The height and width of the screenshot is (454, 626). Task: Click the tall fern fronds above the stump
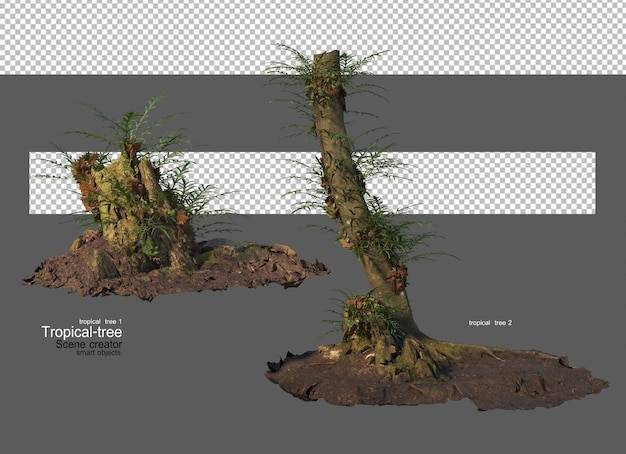132,122
